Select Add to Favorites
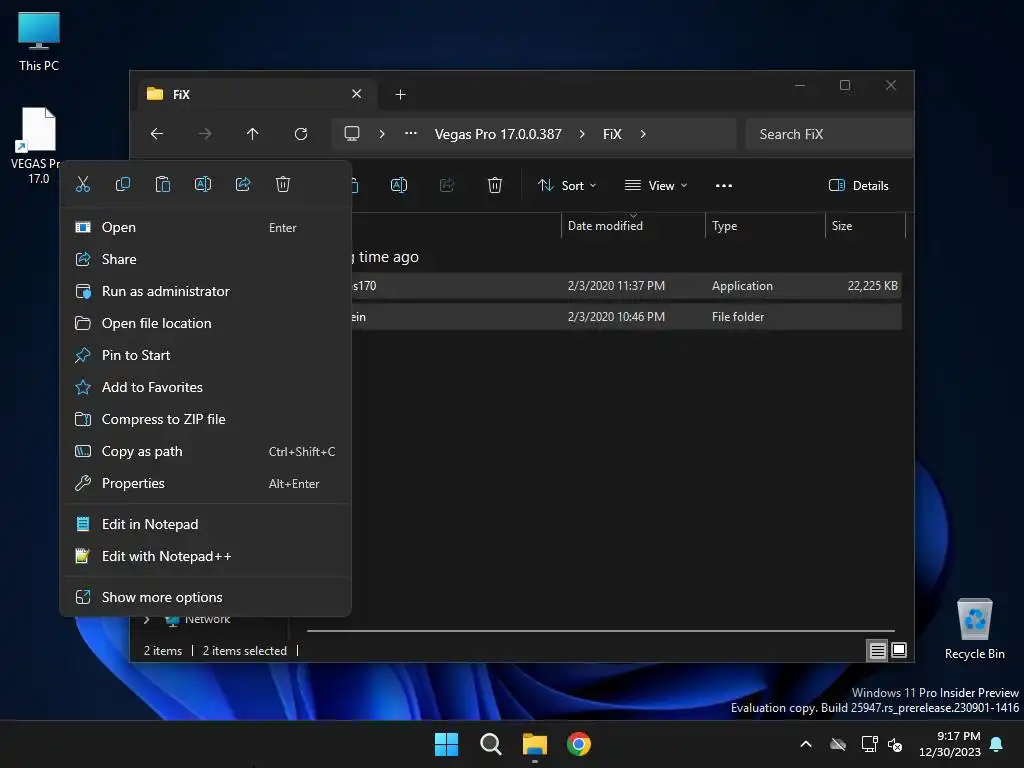The image size is (1024, 768). coord(206,387)
